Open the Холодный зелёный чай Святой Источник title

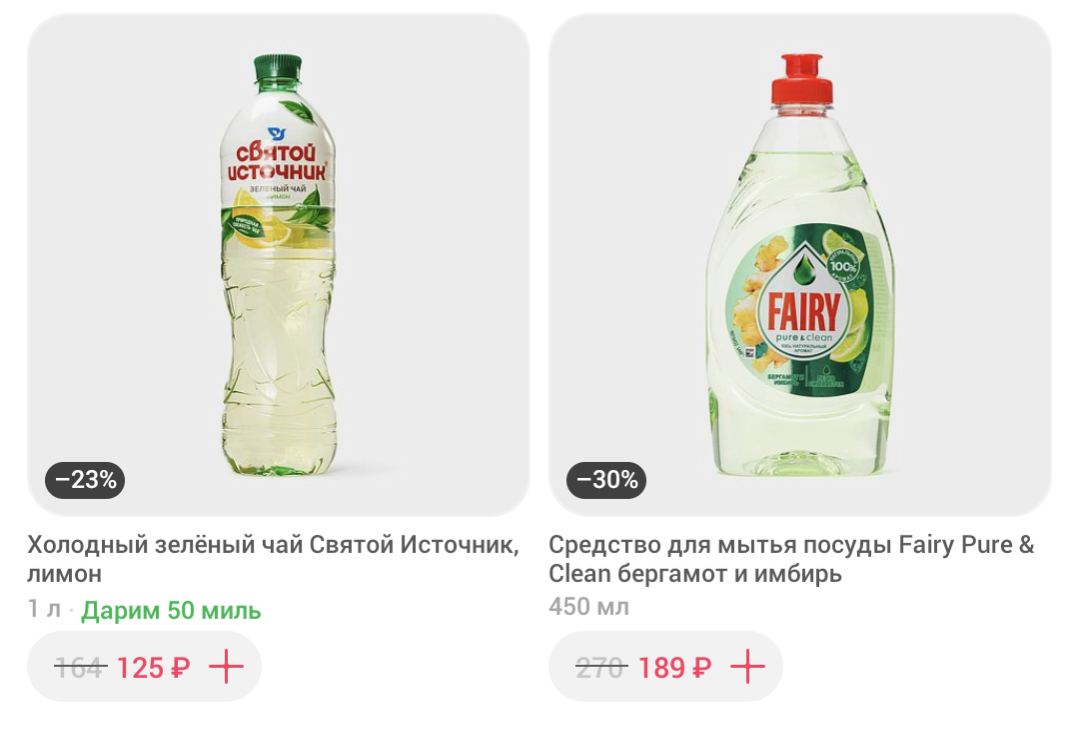point(273,559)
